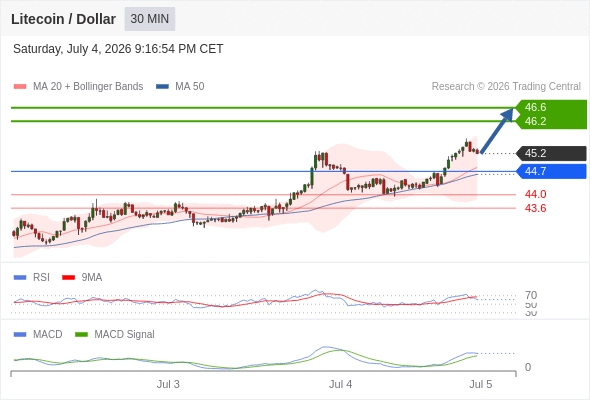
Task: Open the Research Trading Central copyright link
Action: [506, 87]
